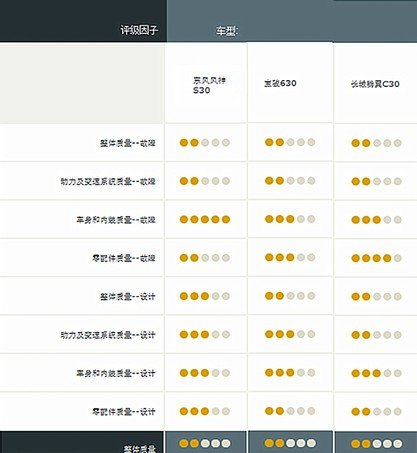
Task: Click the 评级因子 header cell
Action: [x=139, y=30]
